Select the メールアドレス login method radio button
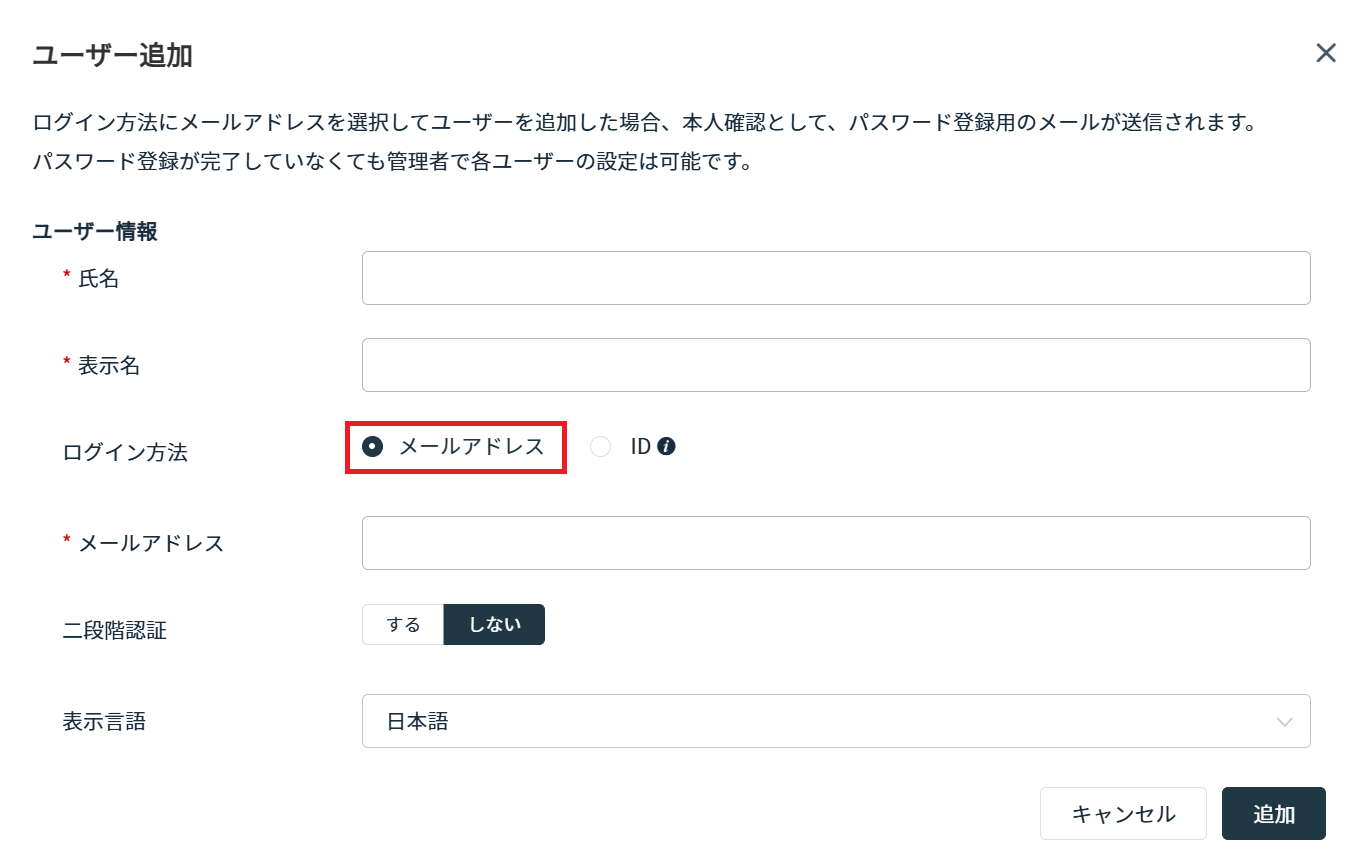Viewport: 1357px width, 856px height. click(372, 447)
